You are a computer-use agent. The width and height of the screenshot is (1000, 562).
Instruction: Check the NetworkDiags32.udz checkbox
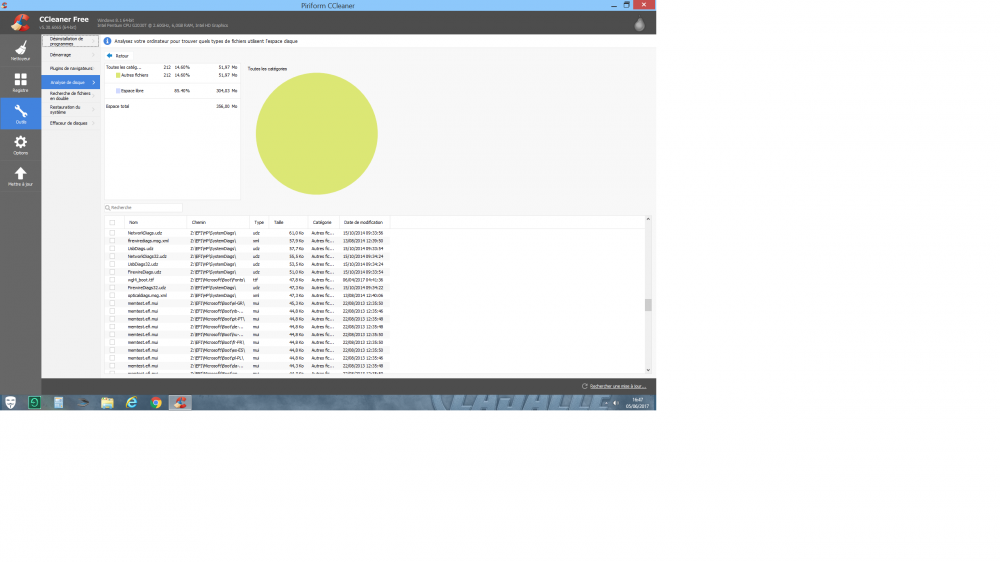coord(112,256)
